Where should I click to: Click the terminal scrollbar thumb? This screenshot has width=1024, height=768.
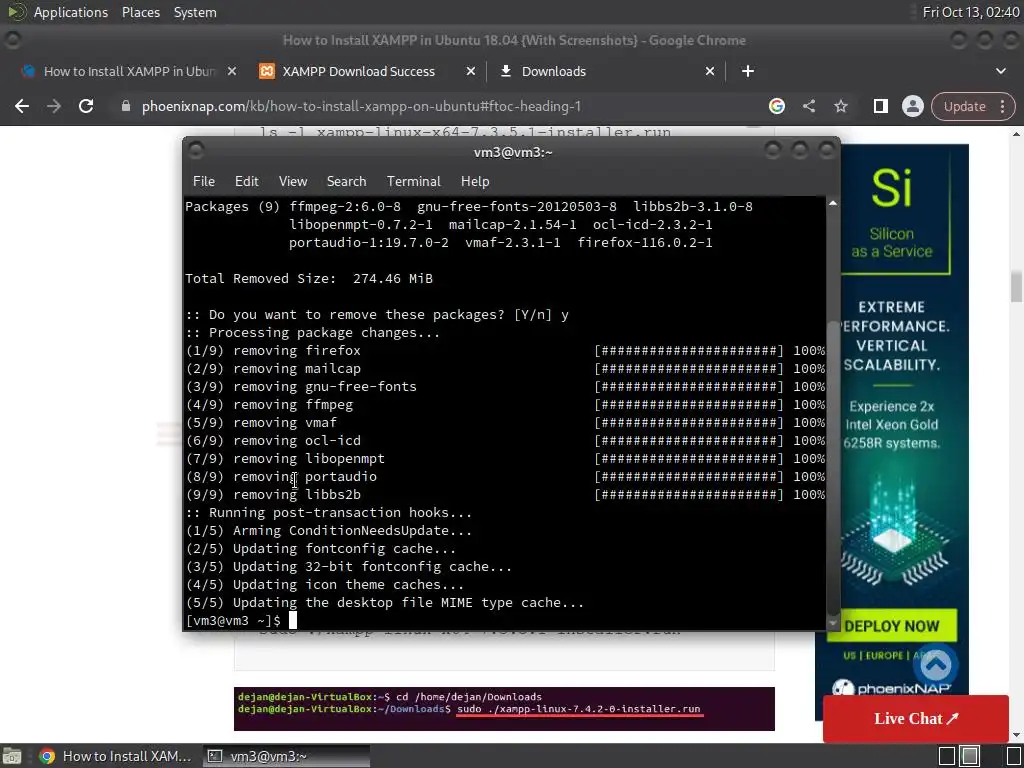[x=833, y=467]
